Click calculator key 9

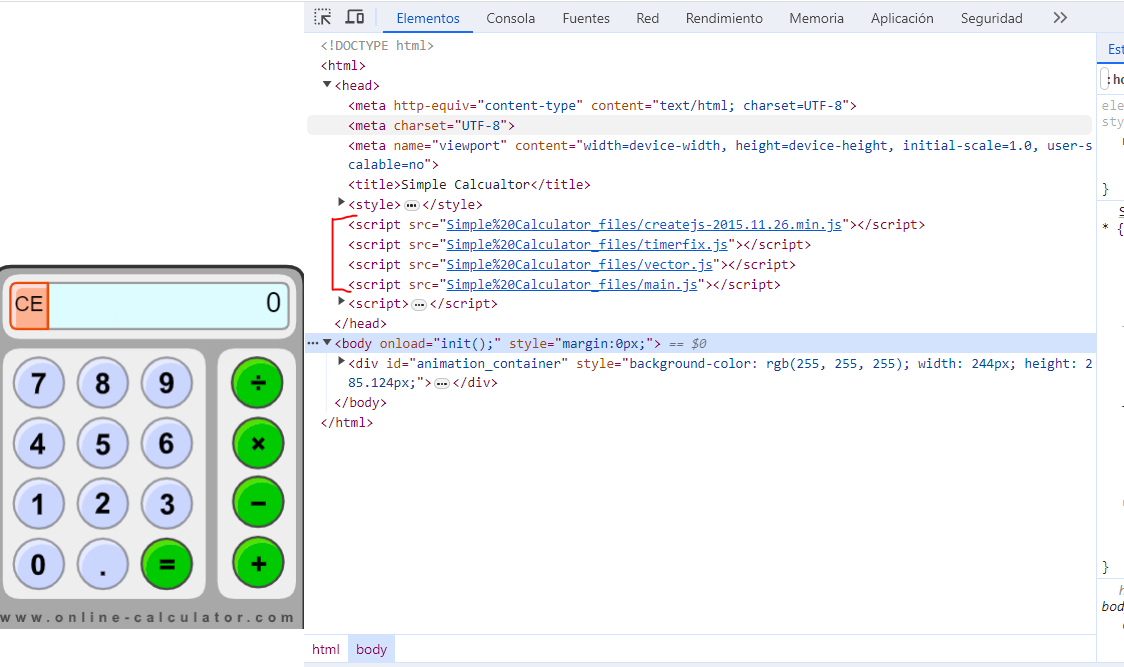click(166, 383)
